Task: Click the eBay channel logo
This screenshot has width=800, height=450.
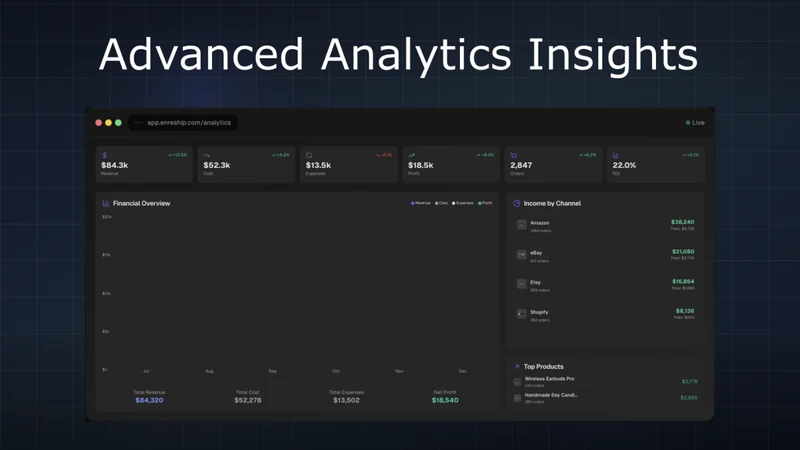Action: pyautogui.click(x=521, y=254)
